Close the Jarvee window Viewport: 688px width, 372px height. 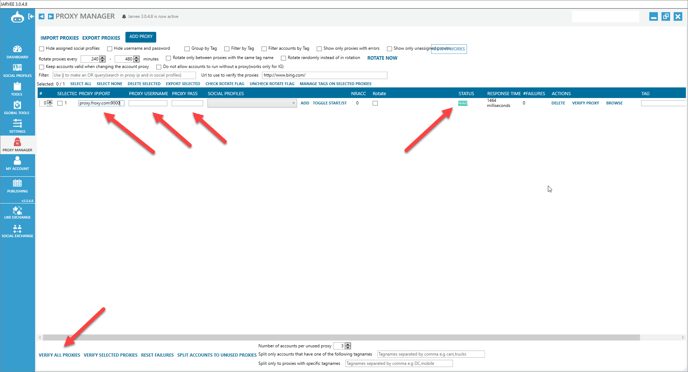pyautogui.click(x=678, y=17)
